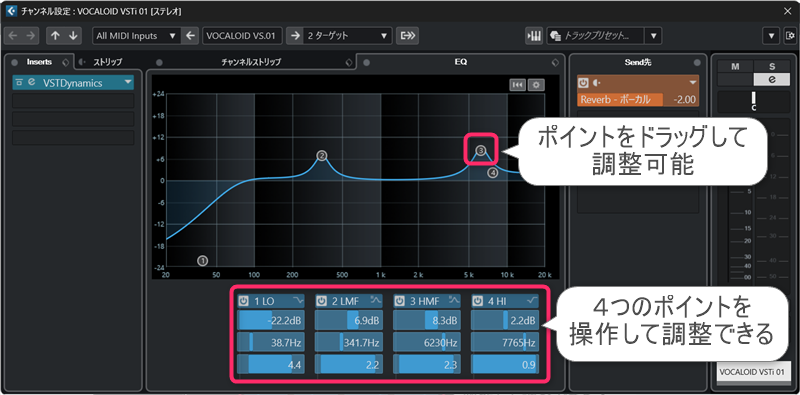Click the track preset icon
This screenshot has height=395, width=800.
tap(556, 36)
